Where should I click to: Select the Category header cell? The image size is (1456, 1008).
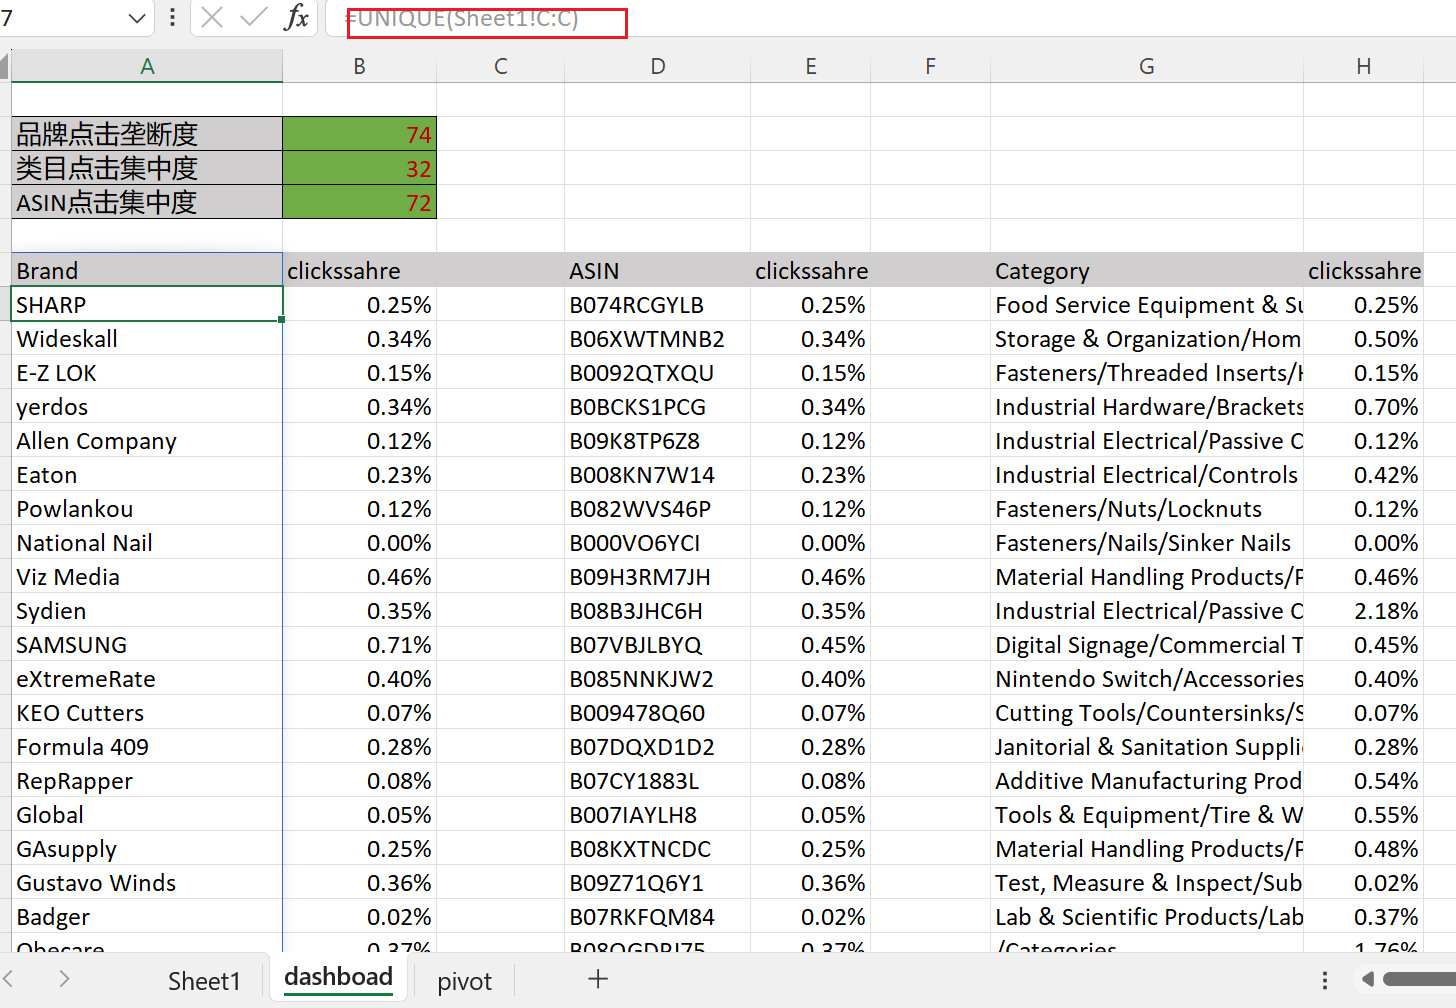(x=1147, y=270)
